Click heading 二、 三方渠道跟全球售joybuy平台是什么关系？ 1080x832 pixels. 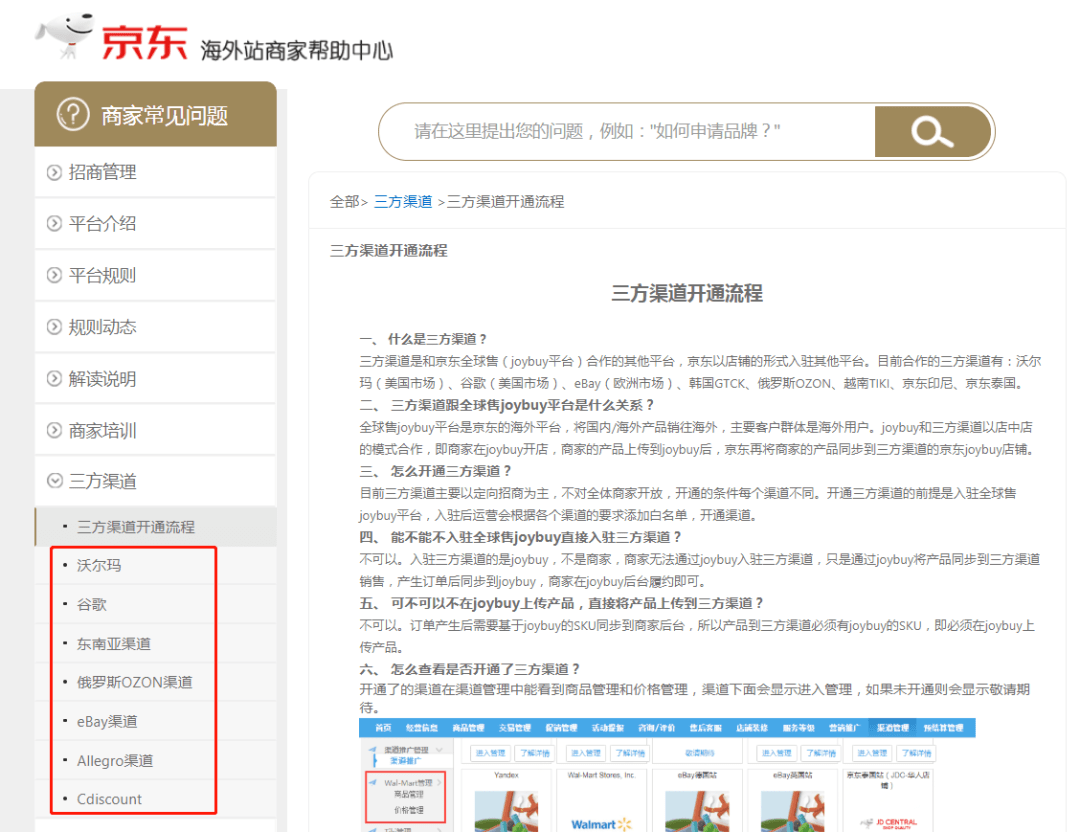coord(506,405)
